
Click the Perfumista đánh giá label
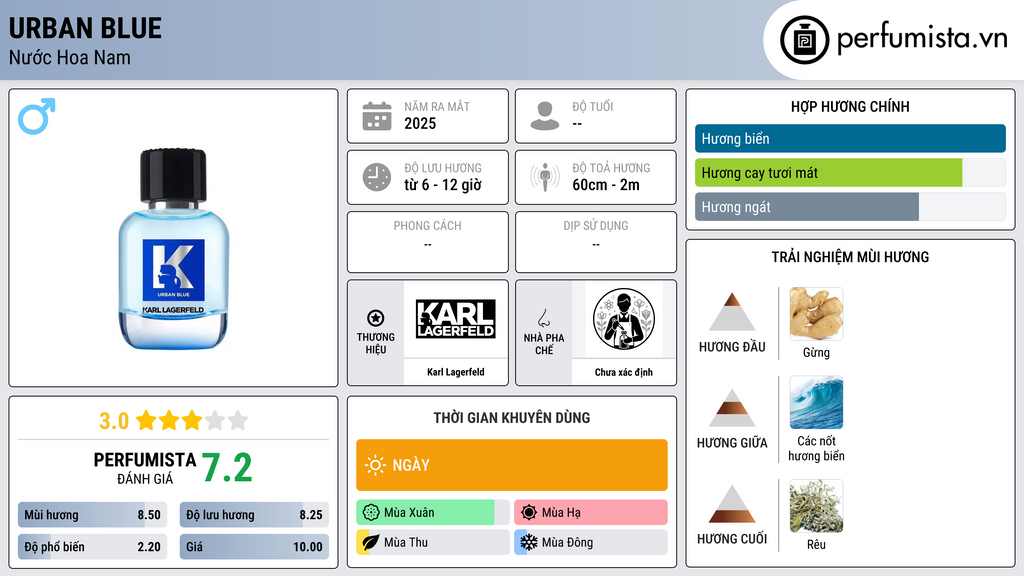(144, 468)
